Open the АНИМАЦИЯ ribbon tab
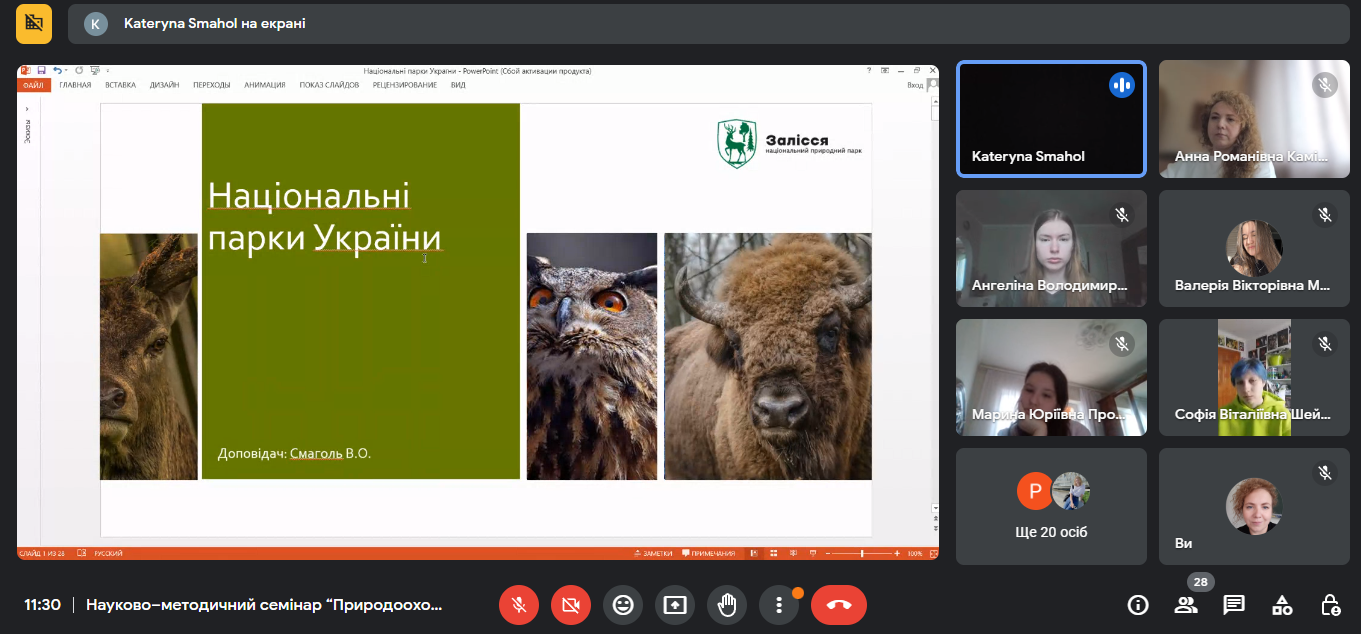Viewport: 1361px width, 634px height. pyautogui.click(x=265, y=85)
